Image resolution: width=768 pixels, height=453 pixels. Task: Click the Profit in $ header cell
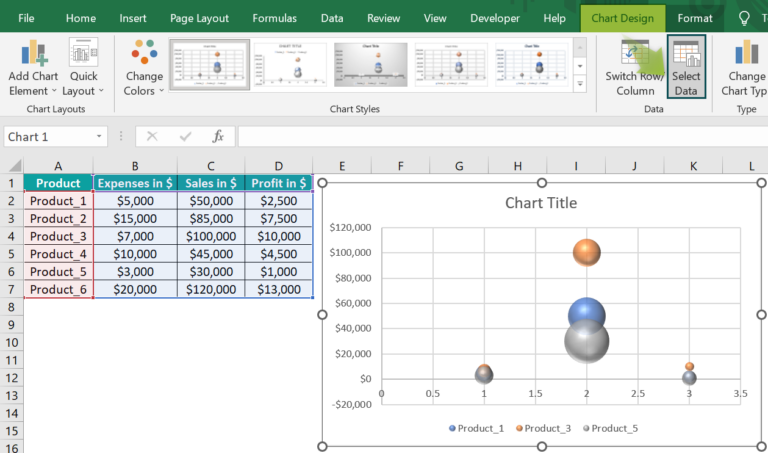click(x=278, y=183)
